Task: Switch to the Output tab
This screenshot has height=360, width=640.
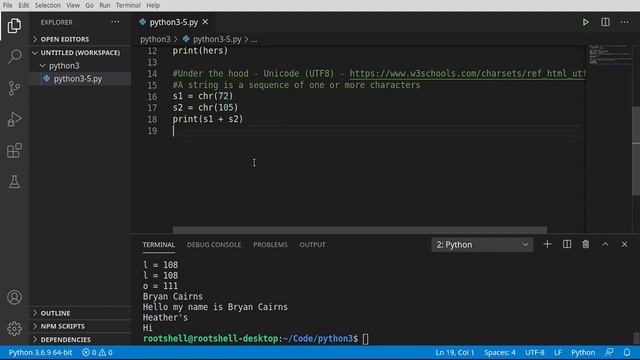Action: (x=313, y=244)
